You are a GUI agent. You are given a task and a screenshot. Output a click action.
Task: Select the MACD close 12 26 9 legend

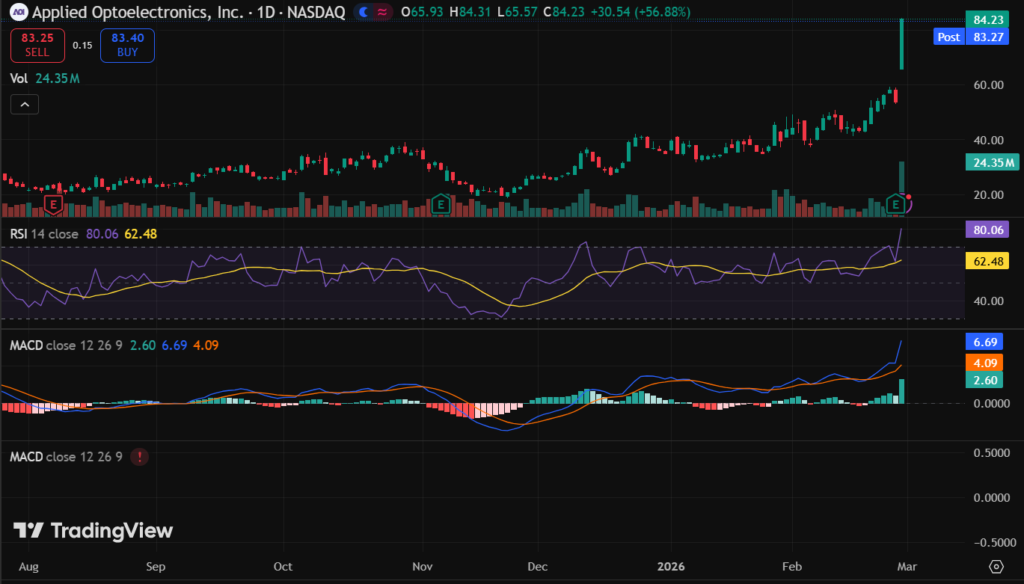tap(65, 345)
